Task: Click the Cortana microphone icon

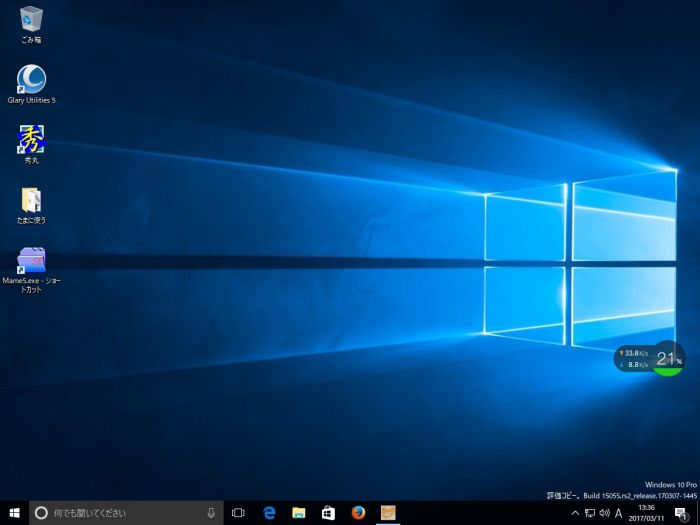Action: (x=211, y=513)
